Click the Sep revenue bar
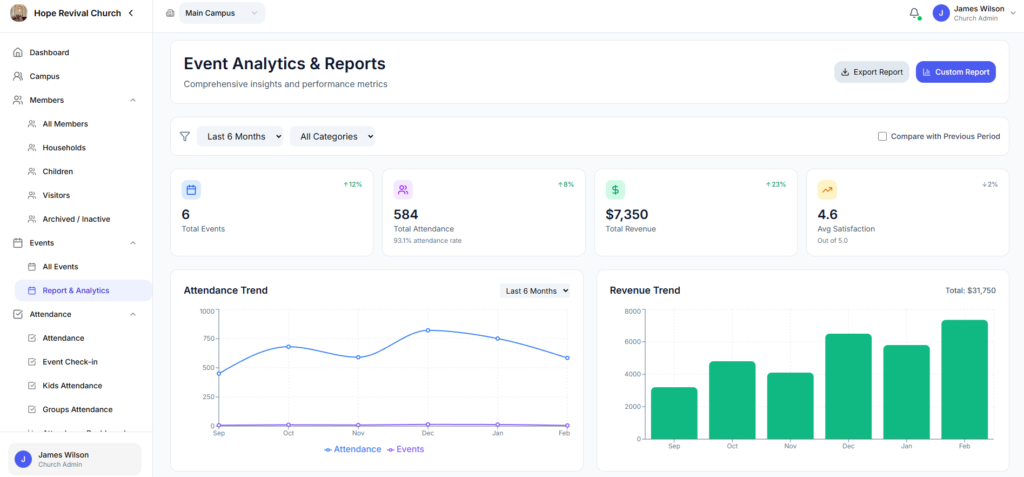 674,413
